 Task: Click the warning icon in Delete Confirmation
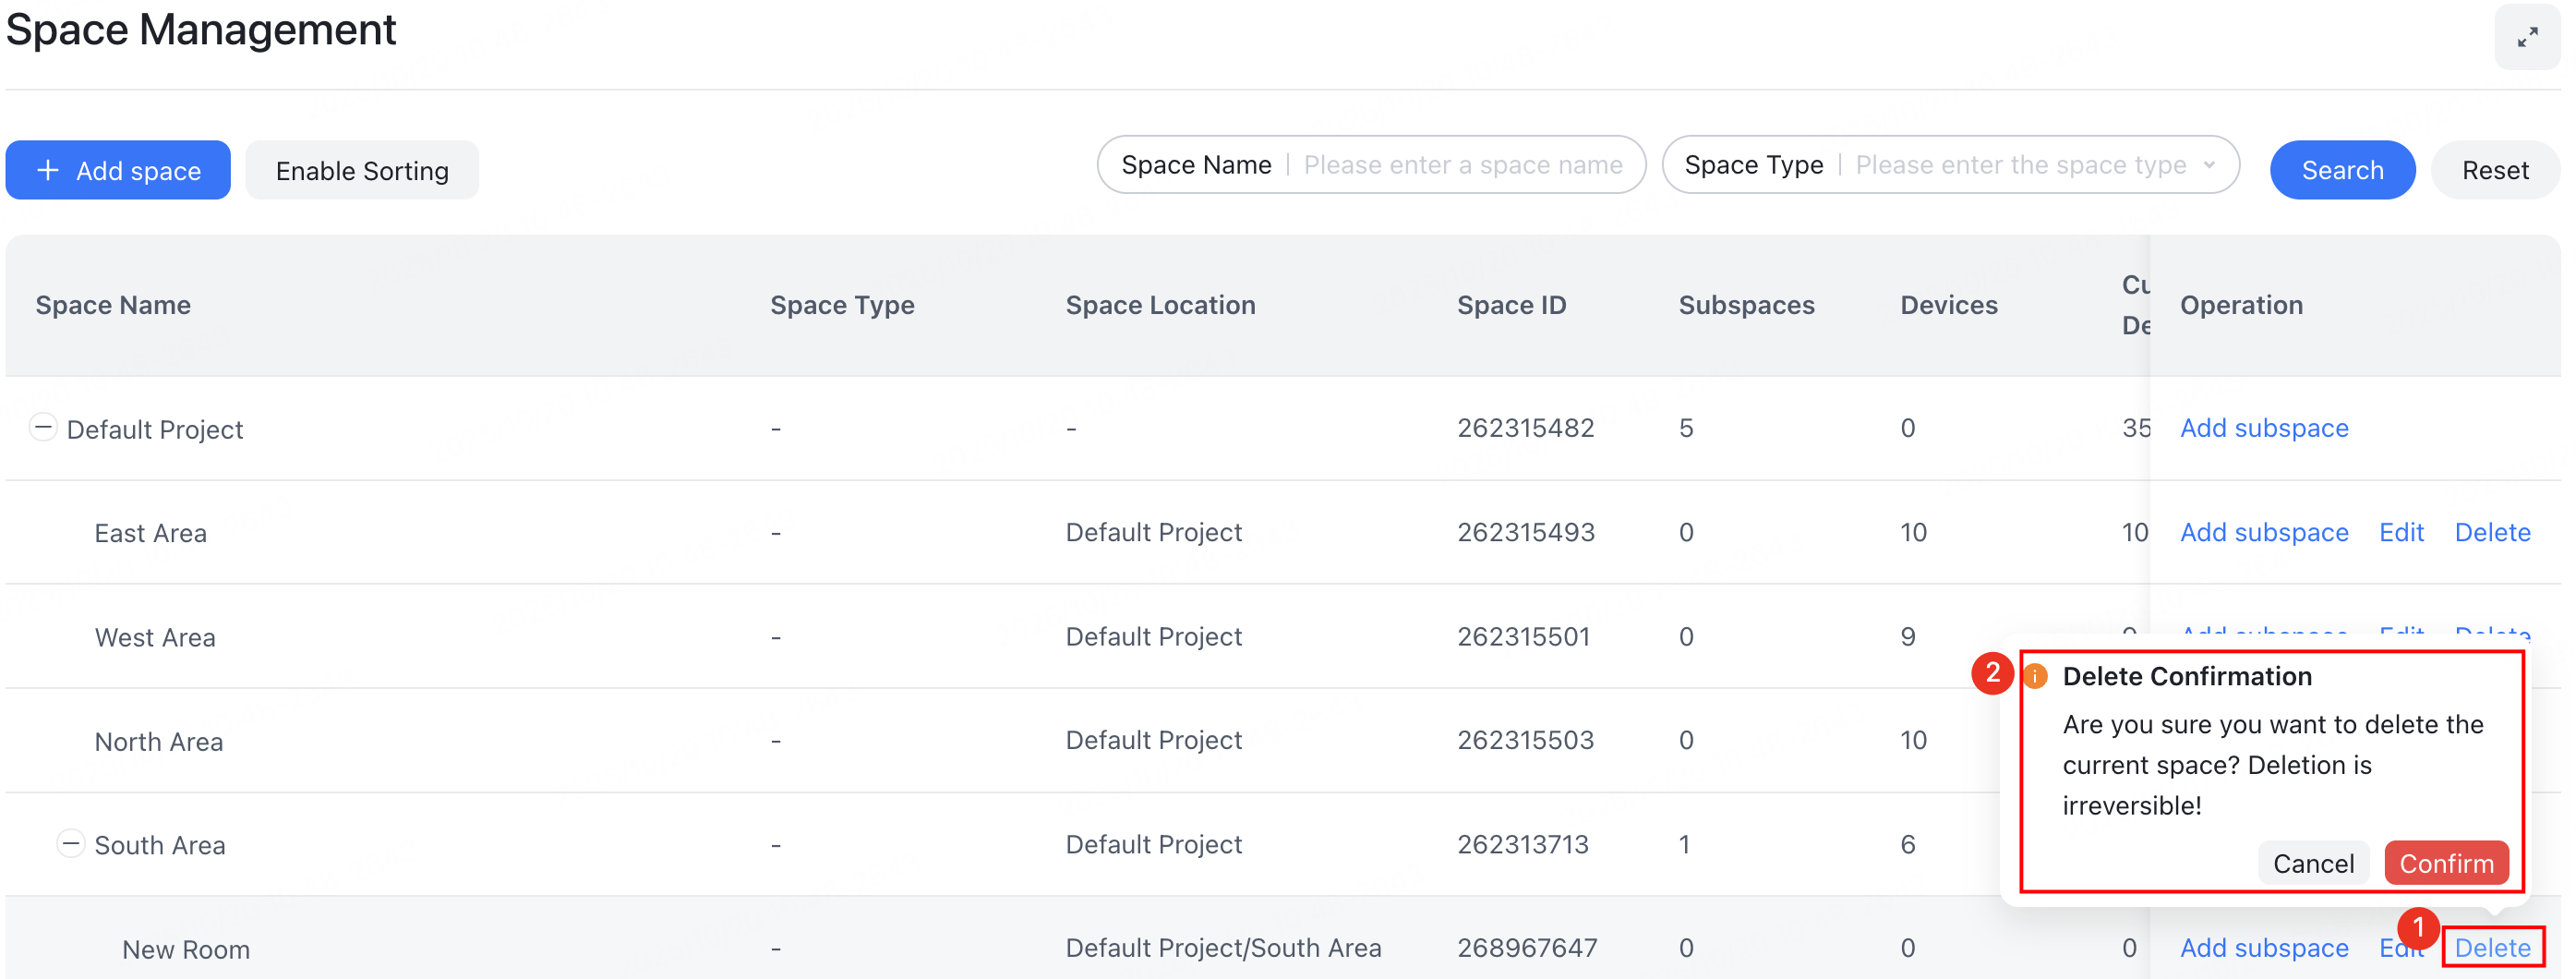(x=2037, y=676)
